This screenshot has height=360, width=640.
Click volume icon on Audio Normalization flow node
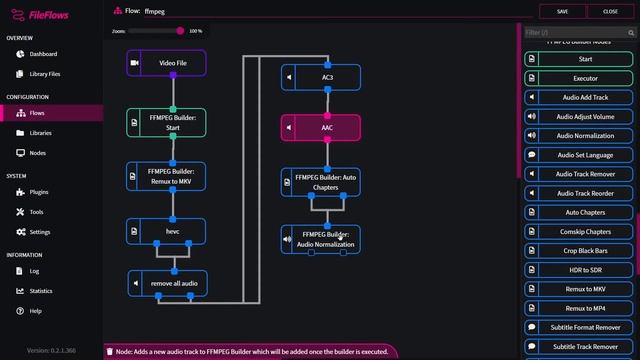pyautogui.click(x=287, y=239)
